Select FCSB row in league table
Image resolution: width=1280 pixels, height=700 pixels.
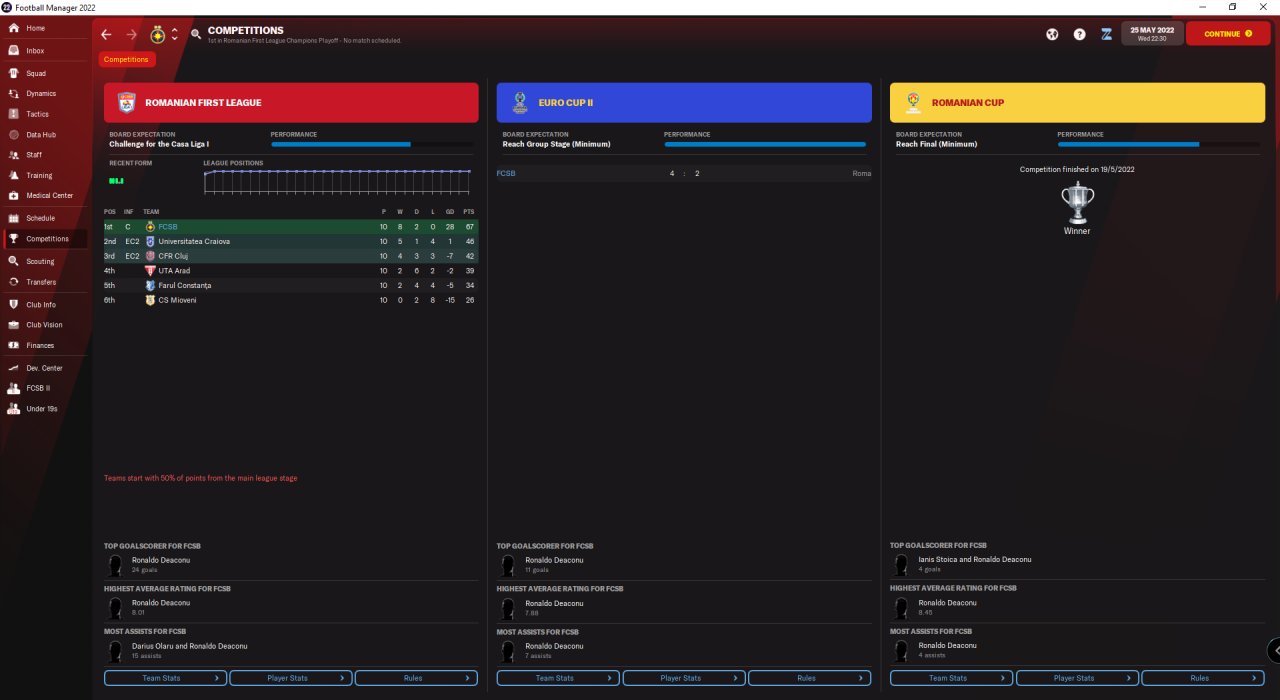point(291,227)
